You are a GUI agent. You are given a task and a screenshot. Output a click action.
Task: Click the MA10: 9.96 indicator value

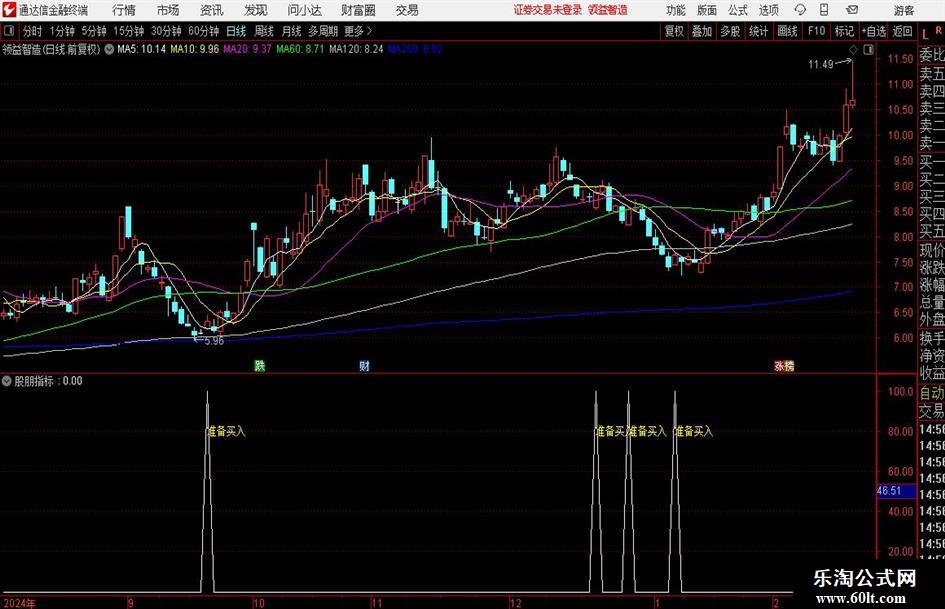[x=195, y=49]
